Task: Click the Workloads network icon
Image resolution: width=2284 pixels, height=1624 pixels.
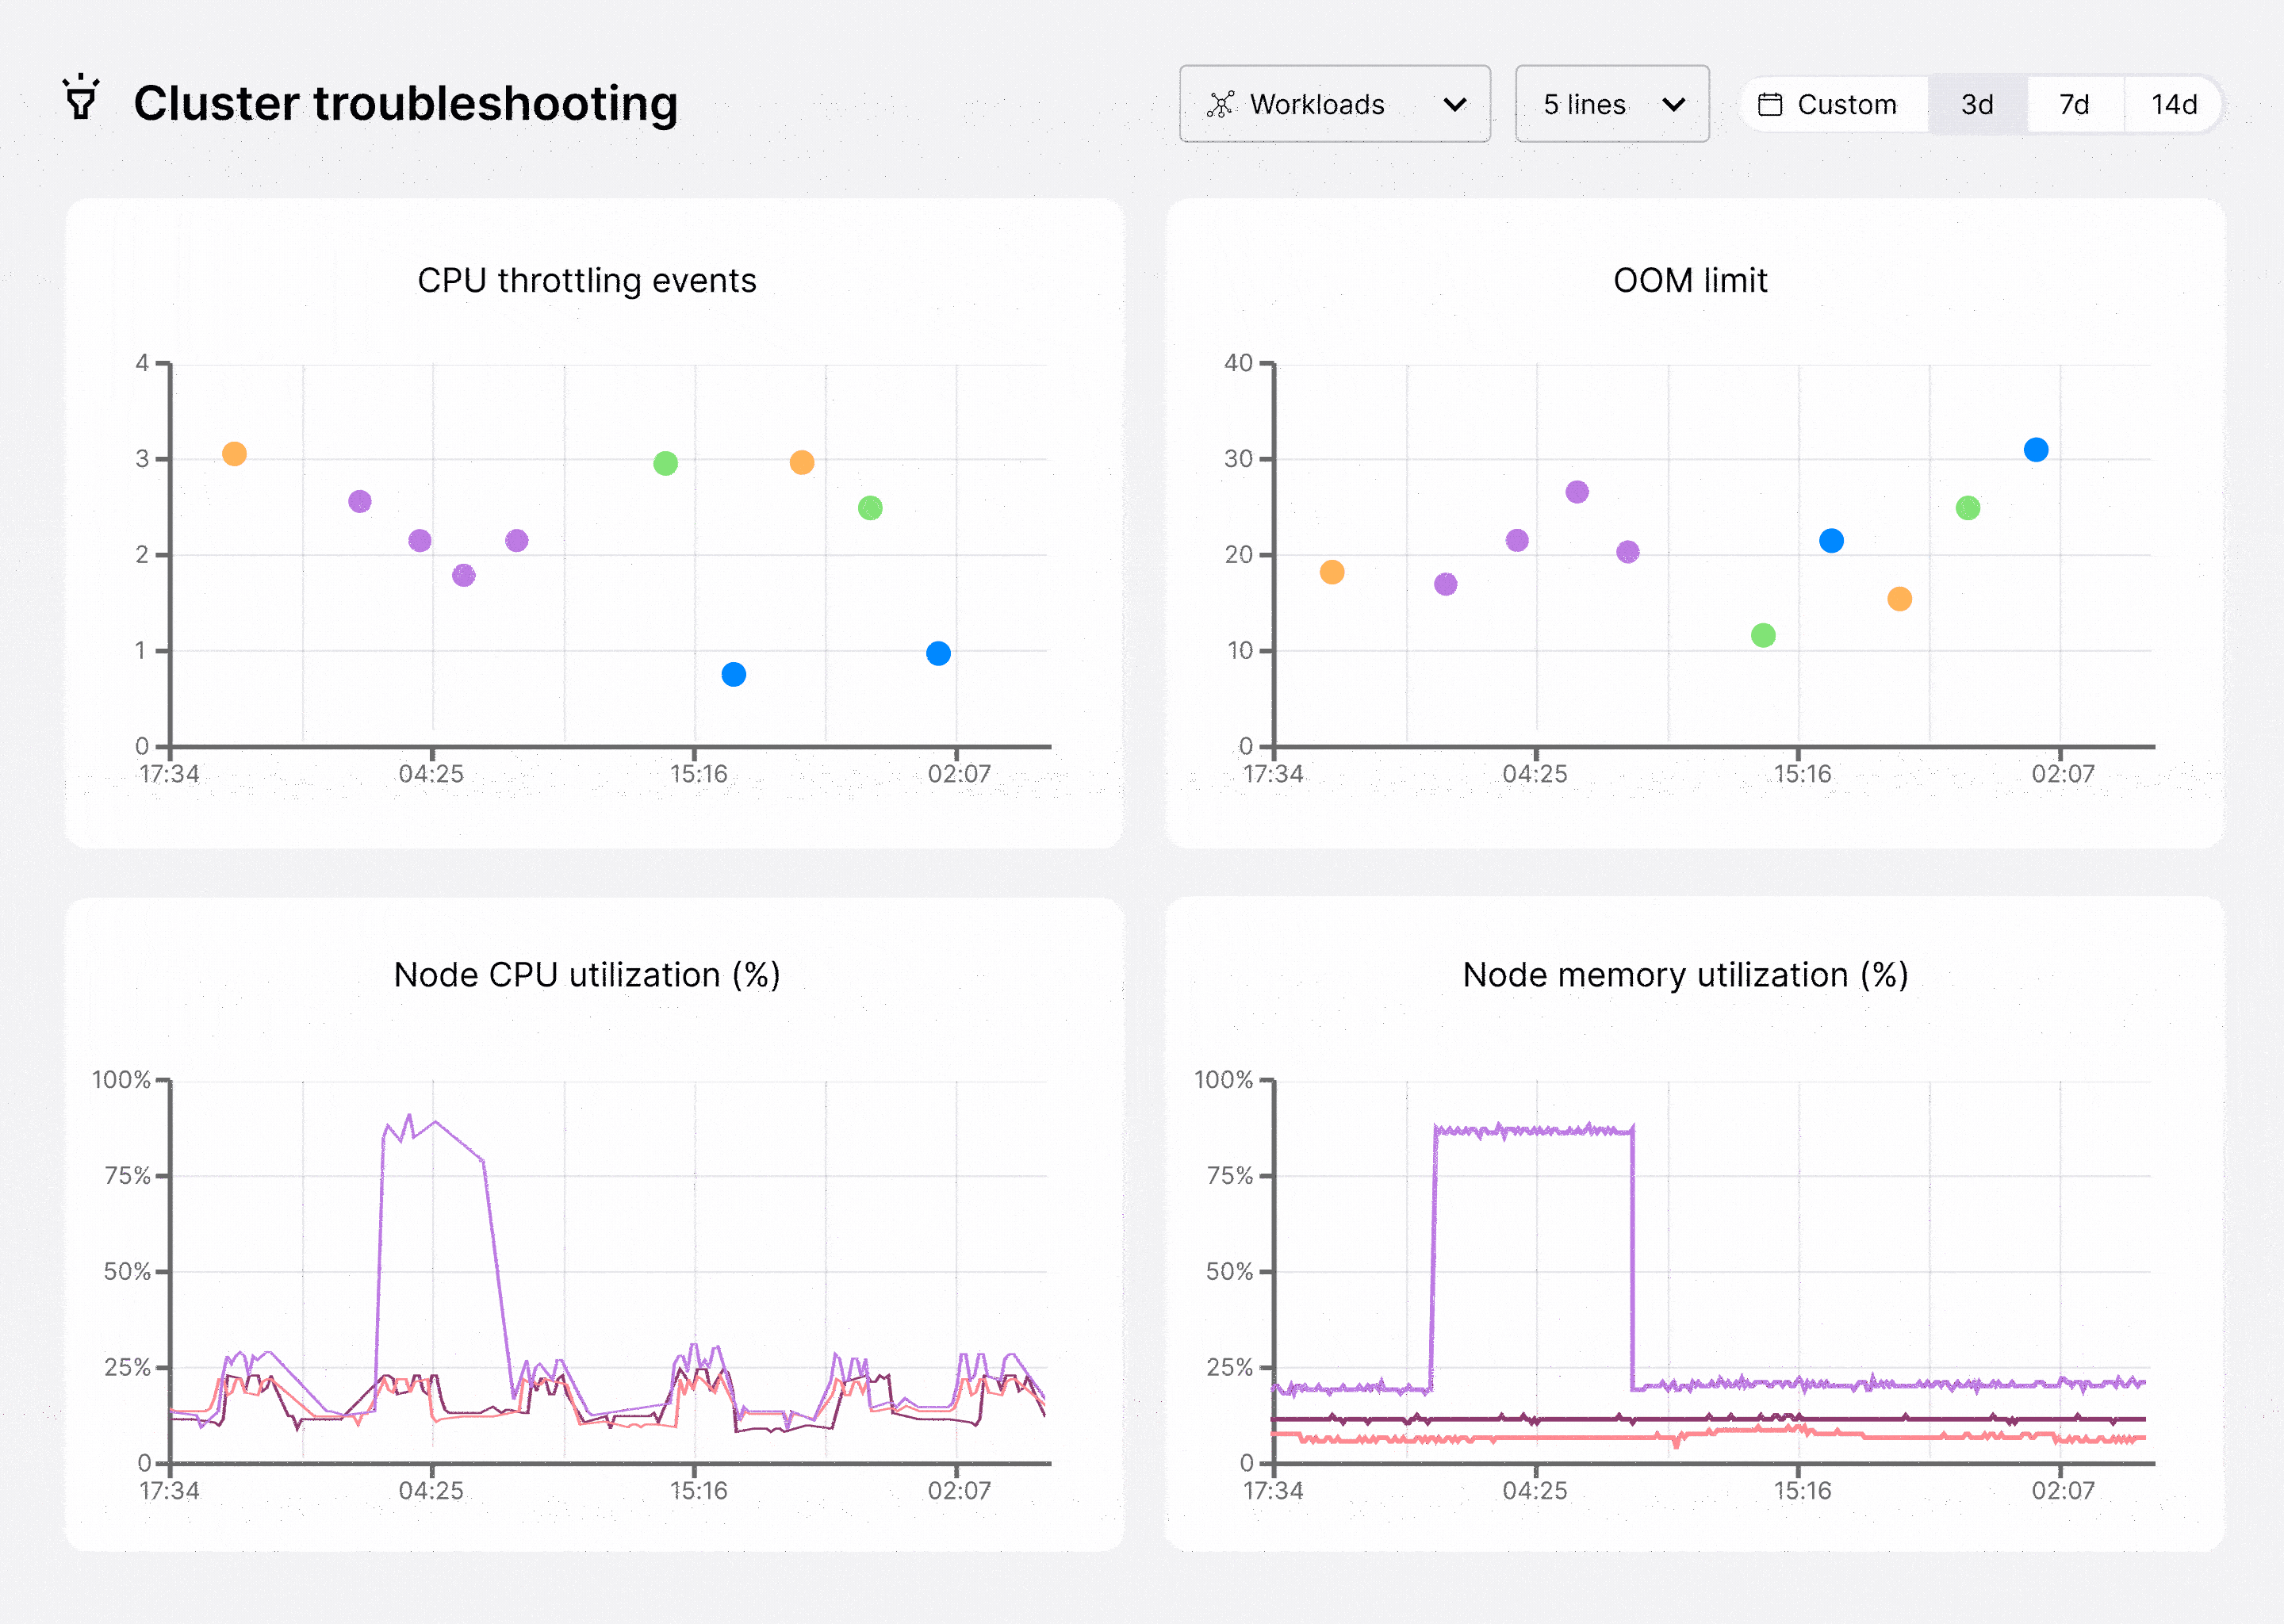Action: tap(1220, 104)
